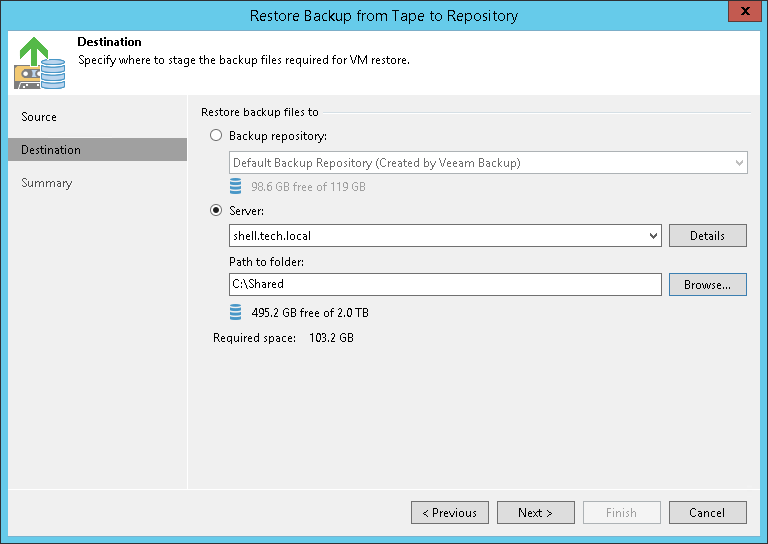Click the Details button for the server
768x544 pixels.
pos(707,236)
